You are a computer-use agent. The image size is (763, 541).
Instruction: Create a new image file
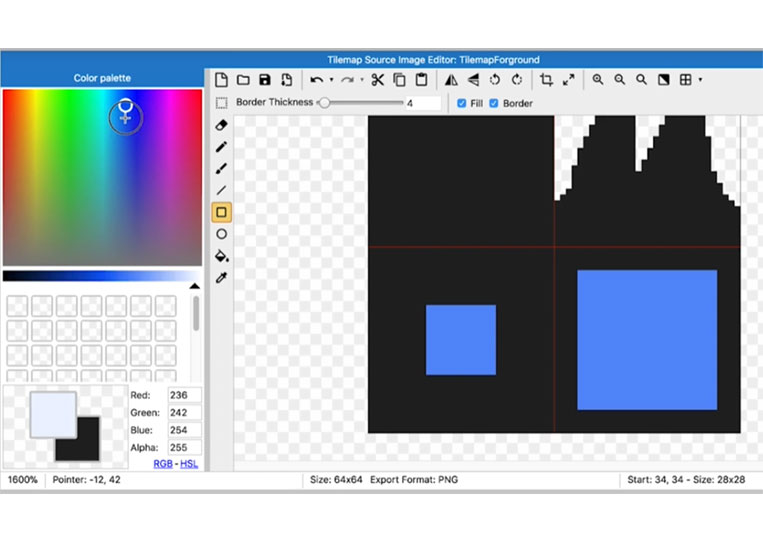[x=221, y=80]
